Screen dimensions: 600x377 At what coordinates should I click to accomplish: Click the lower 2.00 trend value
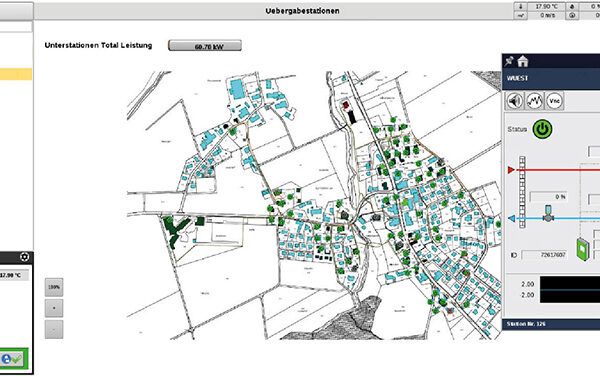pos(527,295)
